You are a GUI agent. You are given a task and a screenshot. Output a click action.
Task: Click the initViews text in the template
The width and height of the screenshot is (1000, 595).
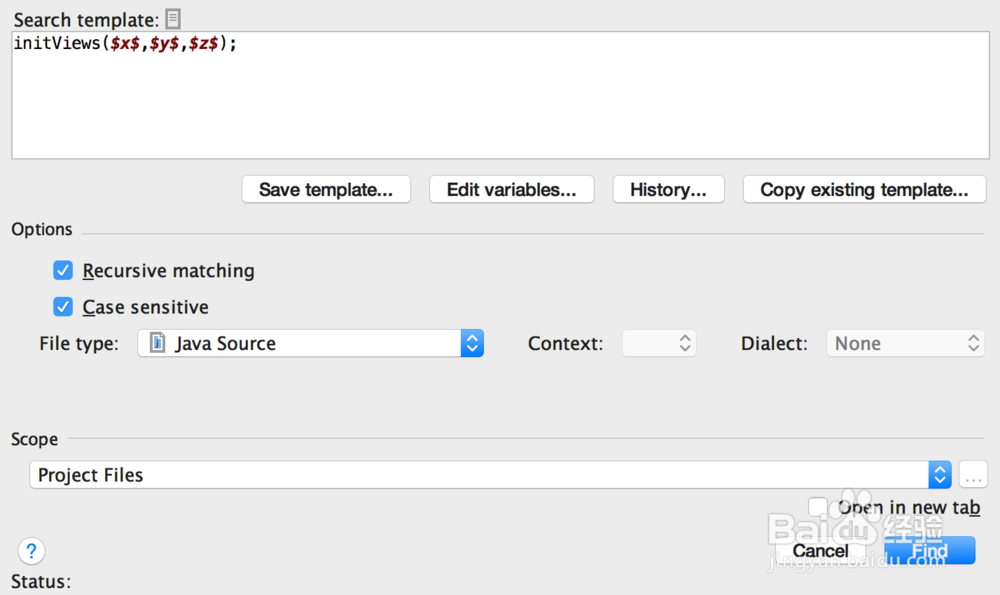(56, 44)
